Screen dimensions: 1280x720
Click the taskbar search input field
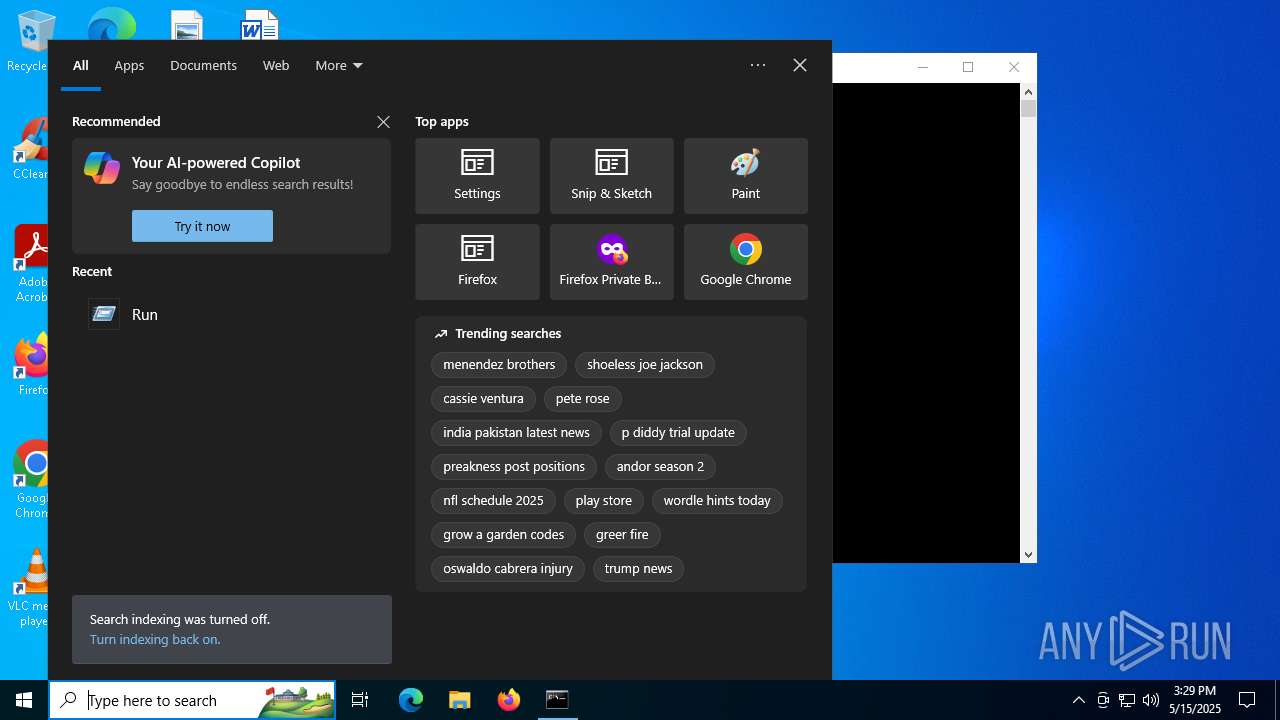click(192, 700)
